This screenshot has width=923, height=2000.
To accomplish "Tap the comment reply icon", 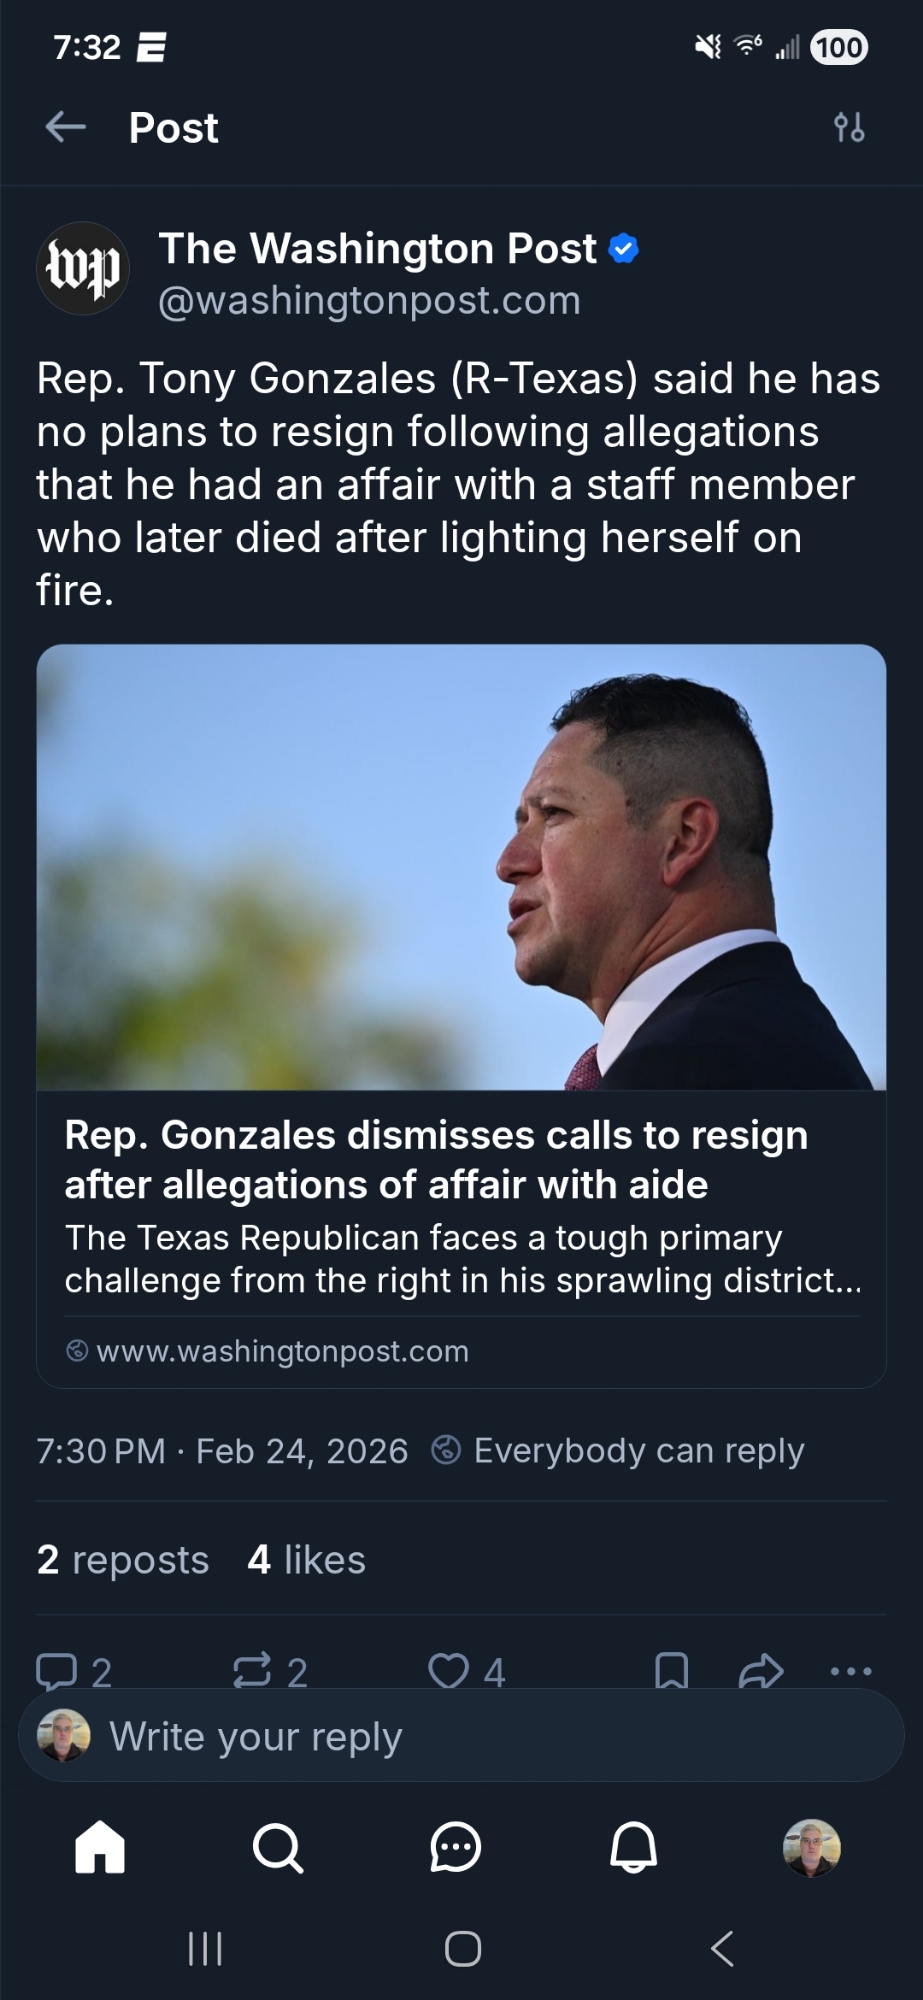I will [x=57, y=1669].
